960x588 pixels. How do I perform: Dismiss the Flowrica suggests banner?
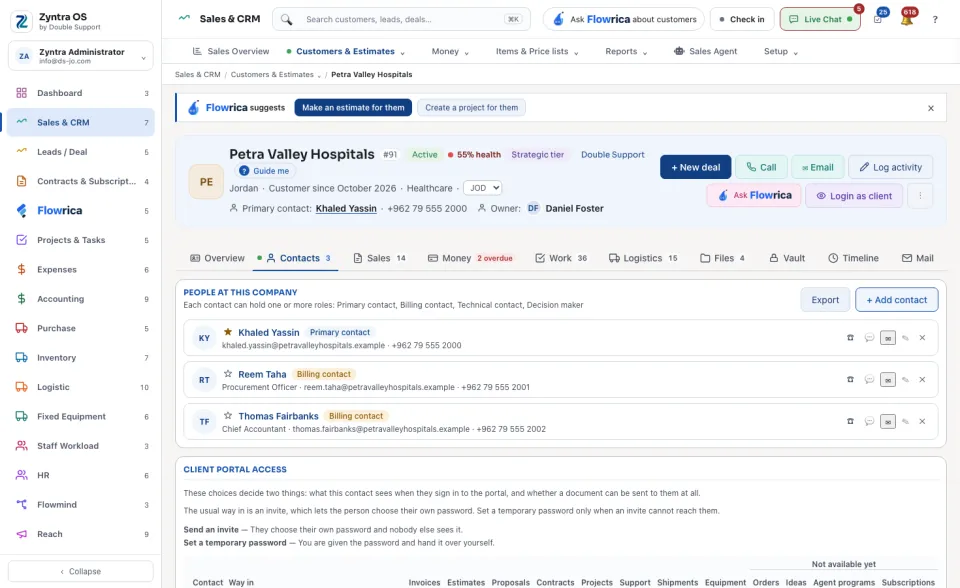pos(931,108)
